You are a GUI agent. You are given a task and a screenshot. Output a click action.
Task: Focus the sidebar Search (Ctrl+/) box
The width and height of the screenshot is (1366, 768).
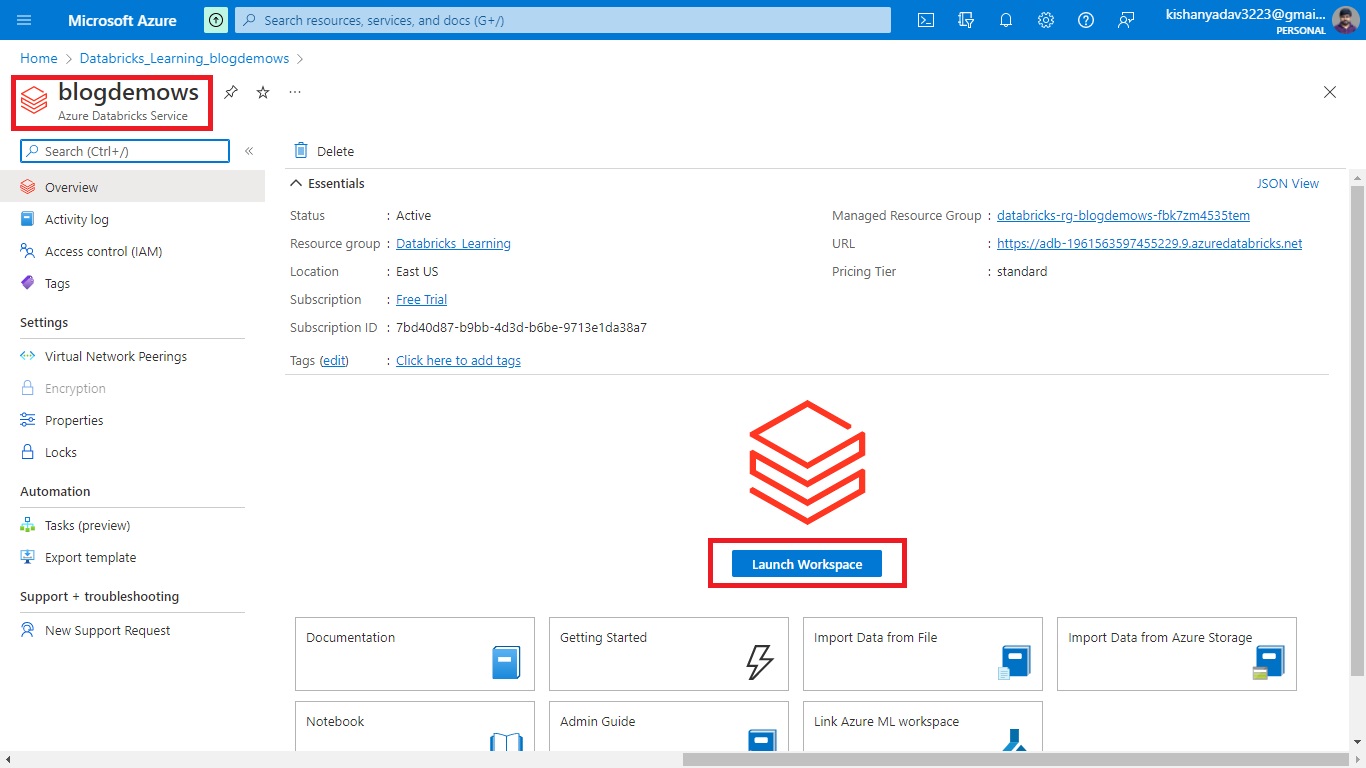pos(125,151)
